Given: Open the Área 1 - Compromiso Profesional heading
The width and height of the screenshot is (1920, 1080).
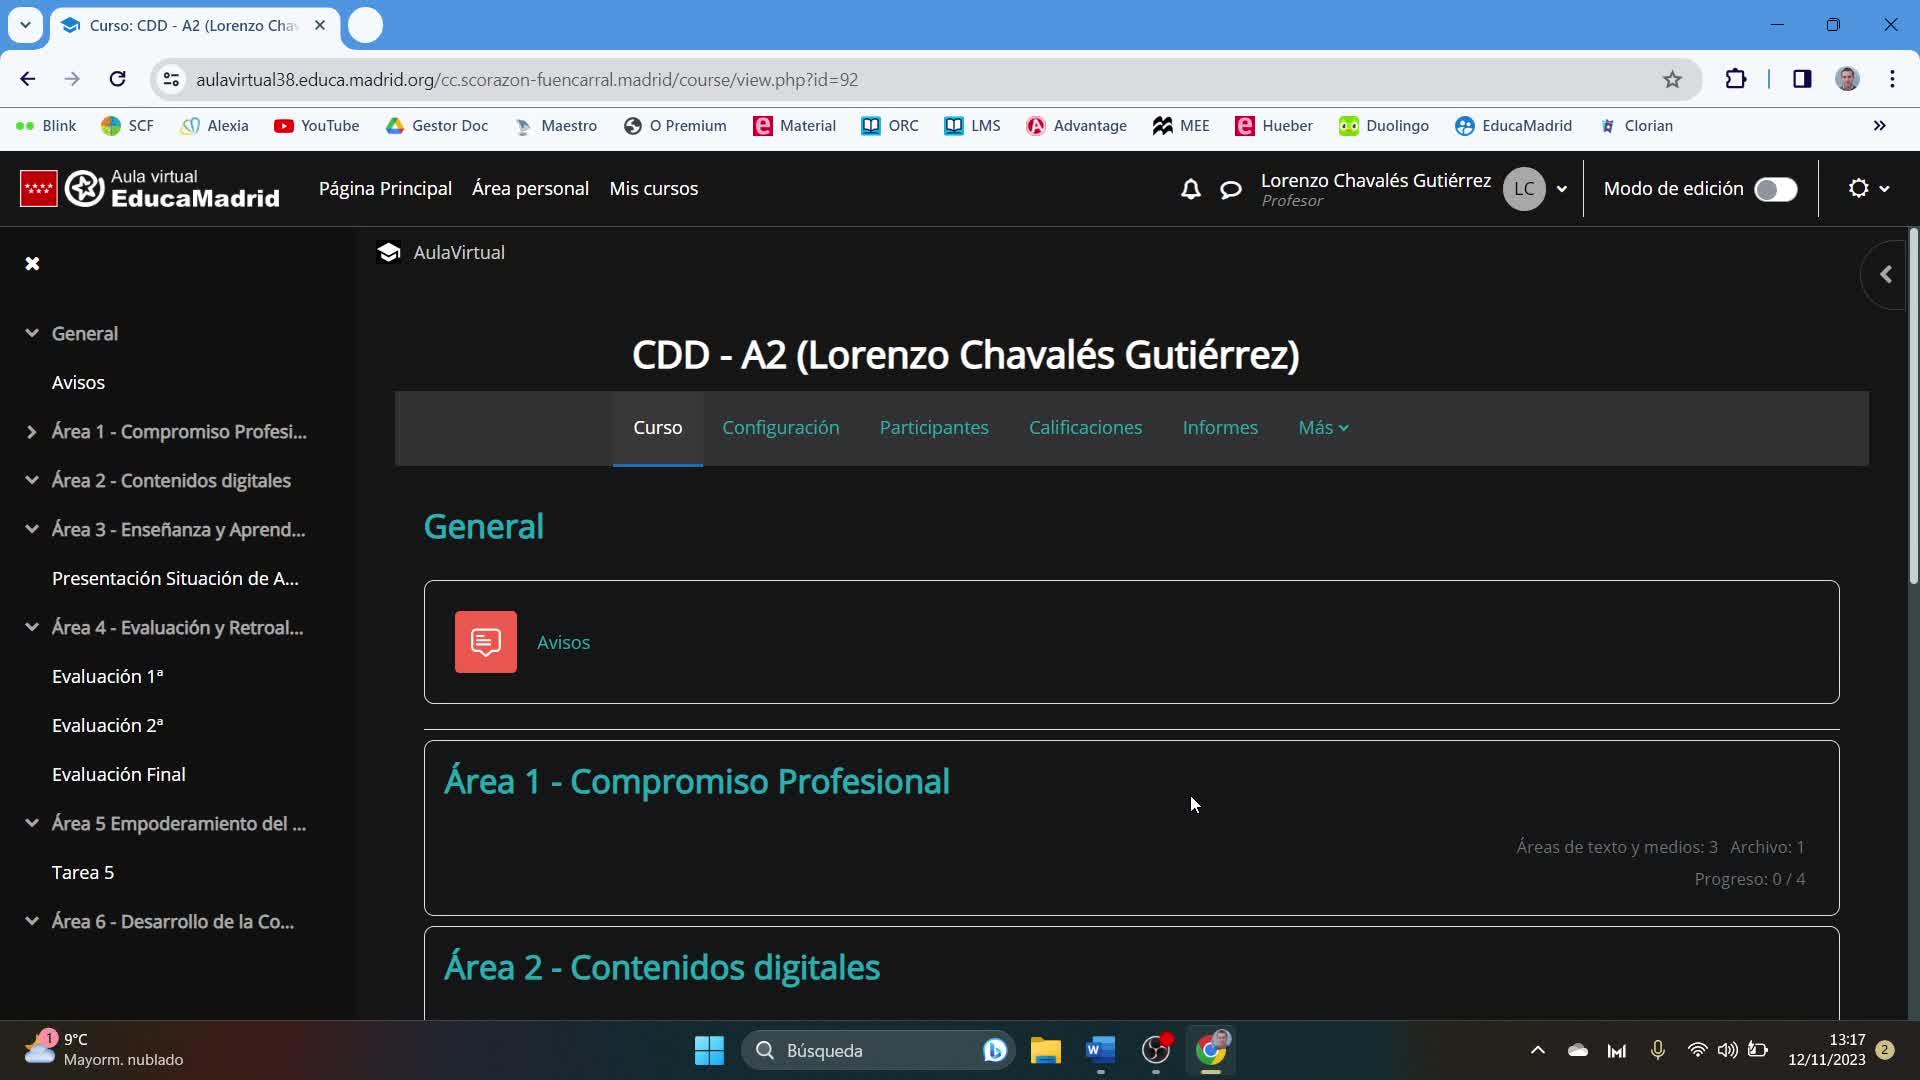Looking at the screenshot, I should [x=696, y=782].
